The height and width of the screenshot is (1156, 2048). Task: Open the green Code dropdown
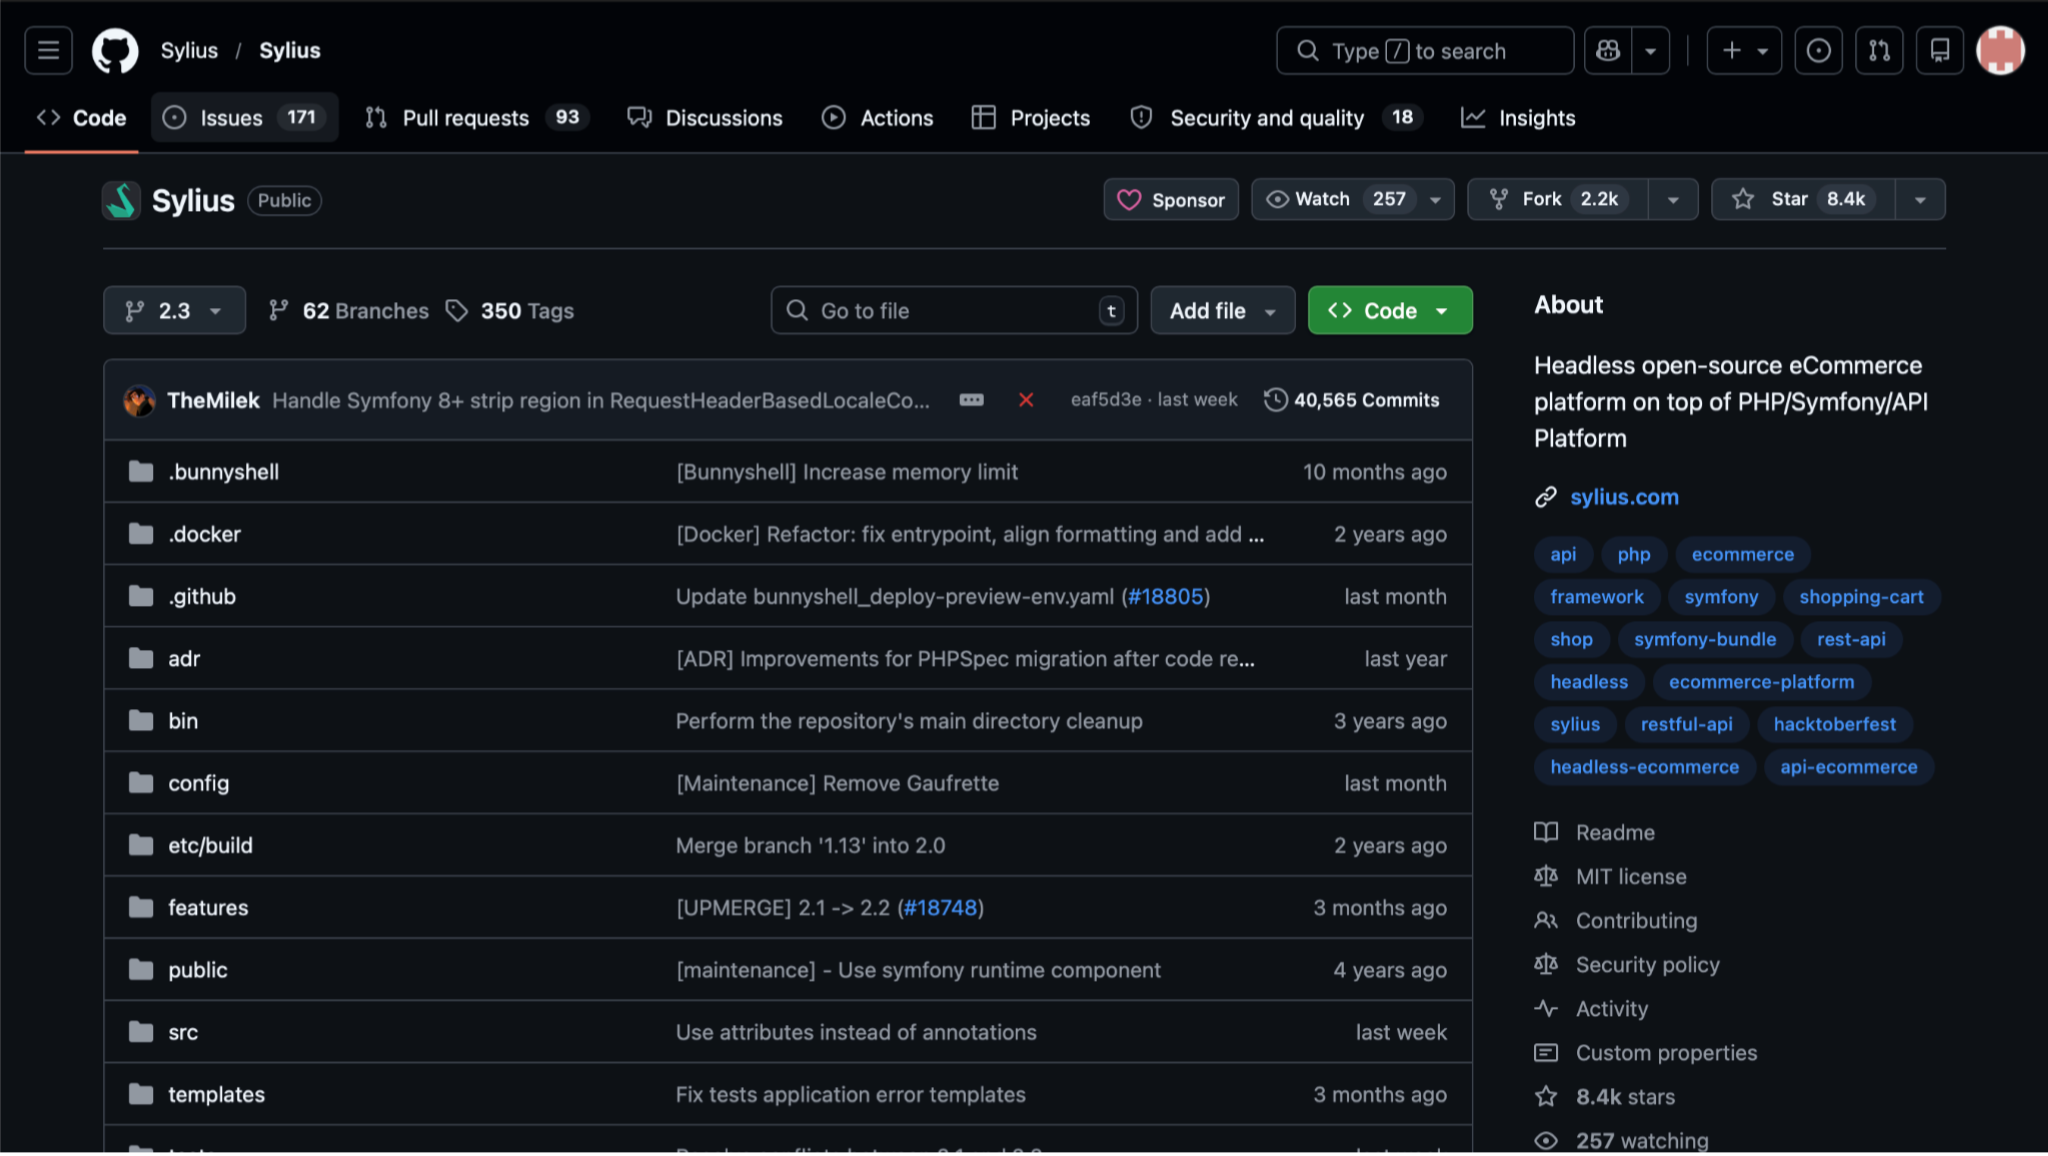[1388, 310]
